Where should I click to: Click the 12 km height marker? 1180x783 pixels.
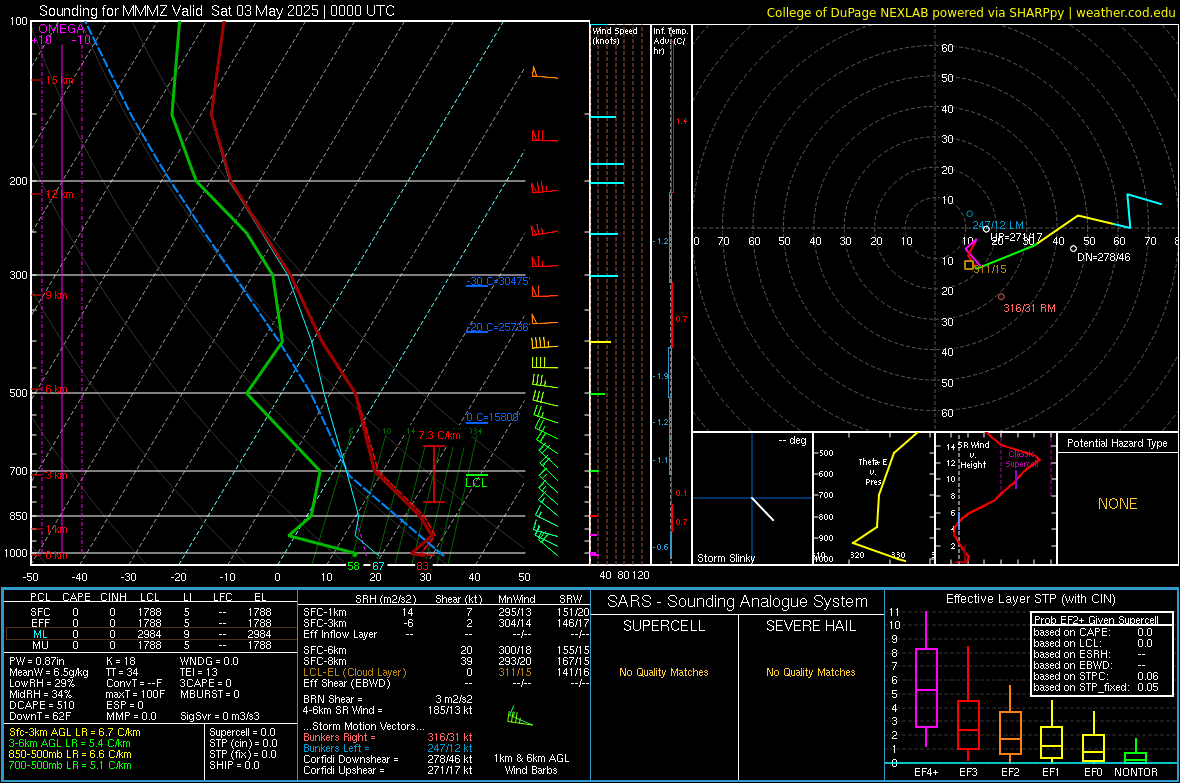[58, 194]
